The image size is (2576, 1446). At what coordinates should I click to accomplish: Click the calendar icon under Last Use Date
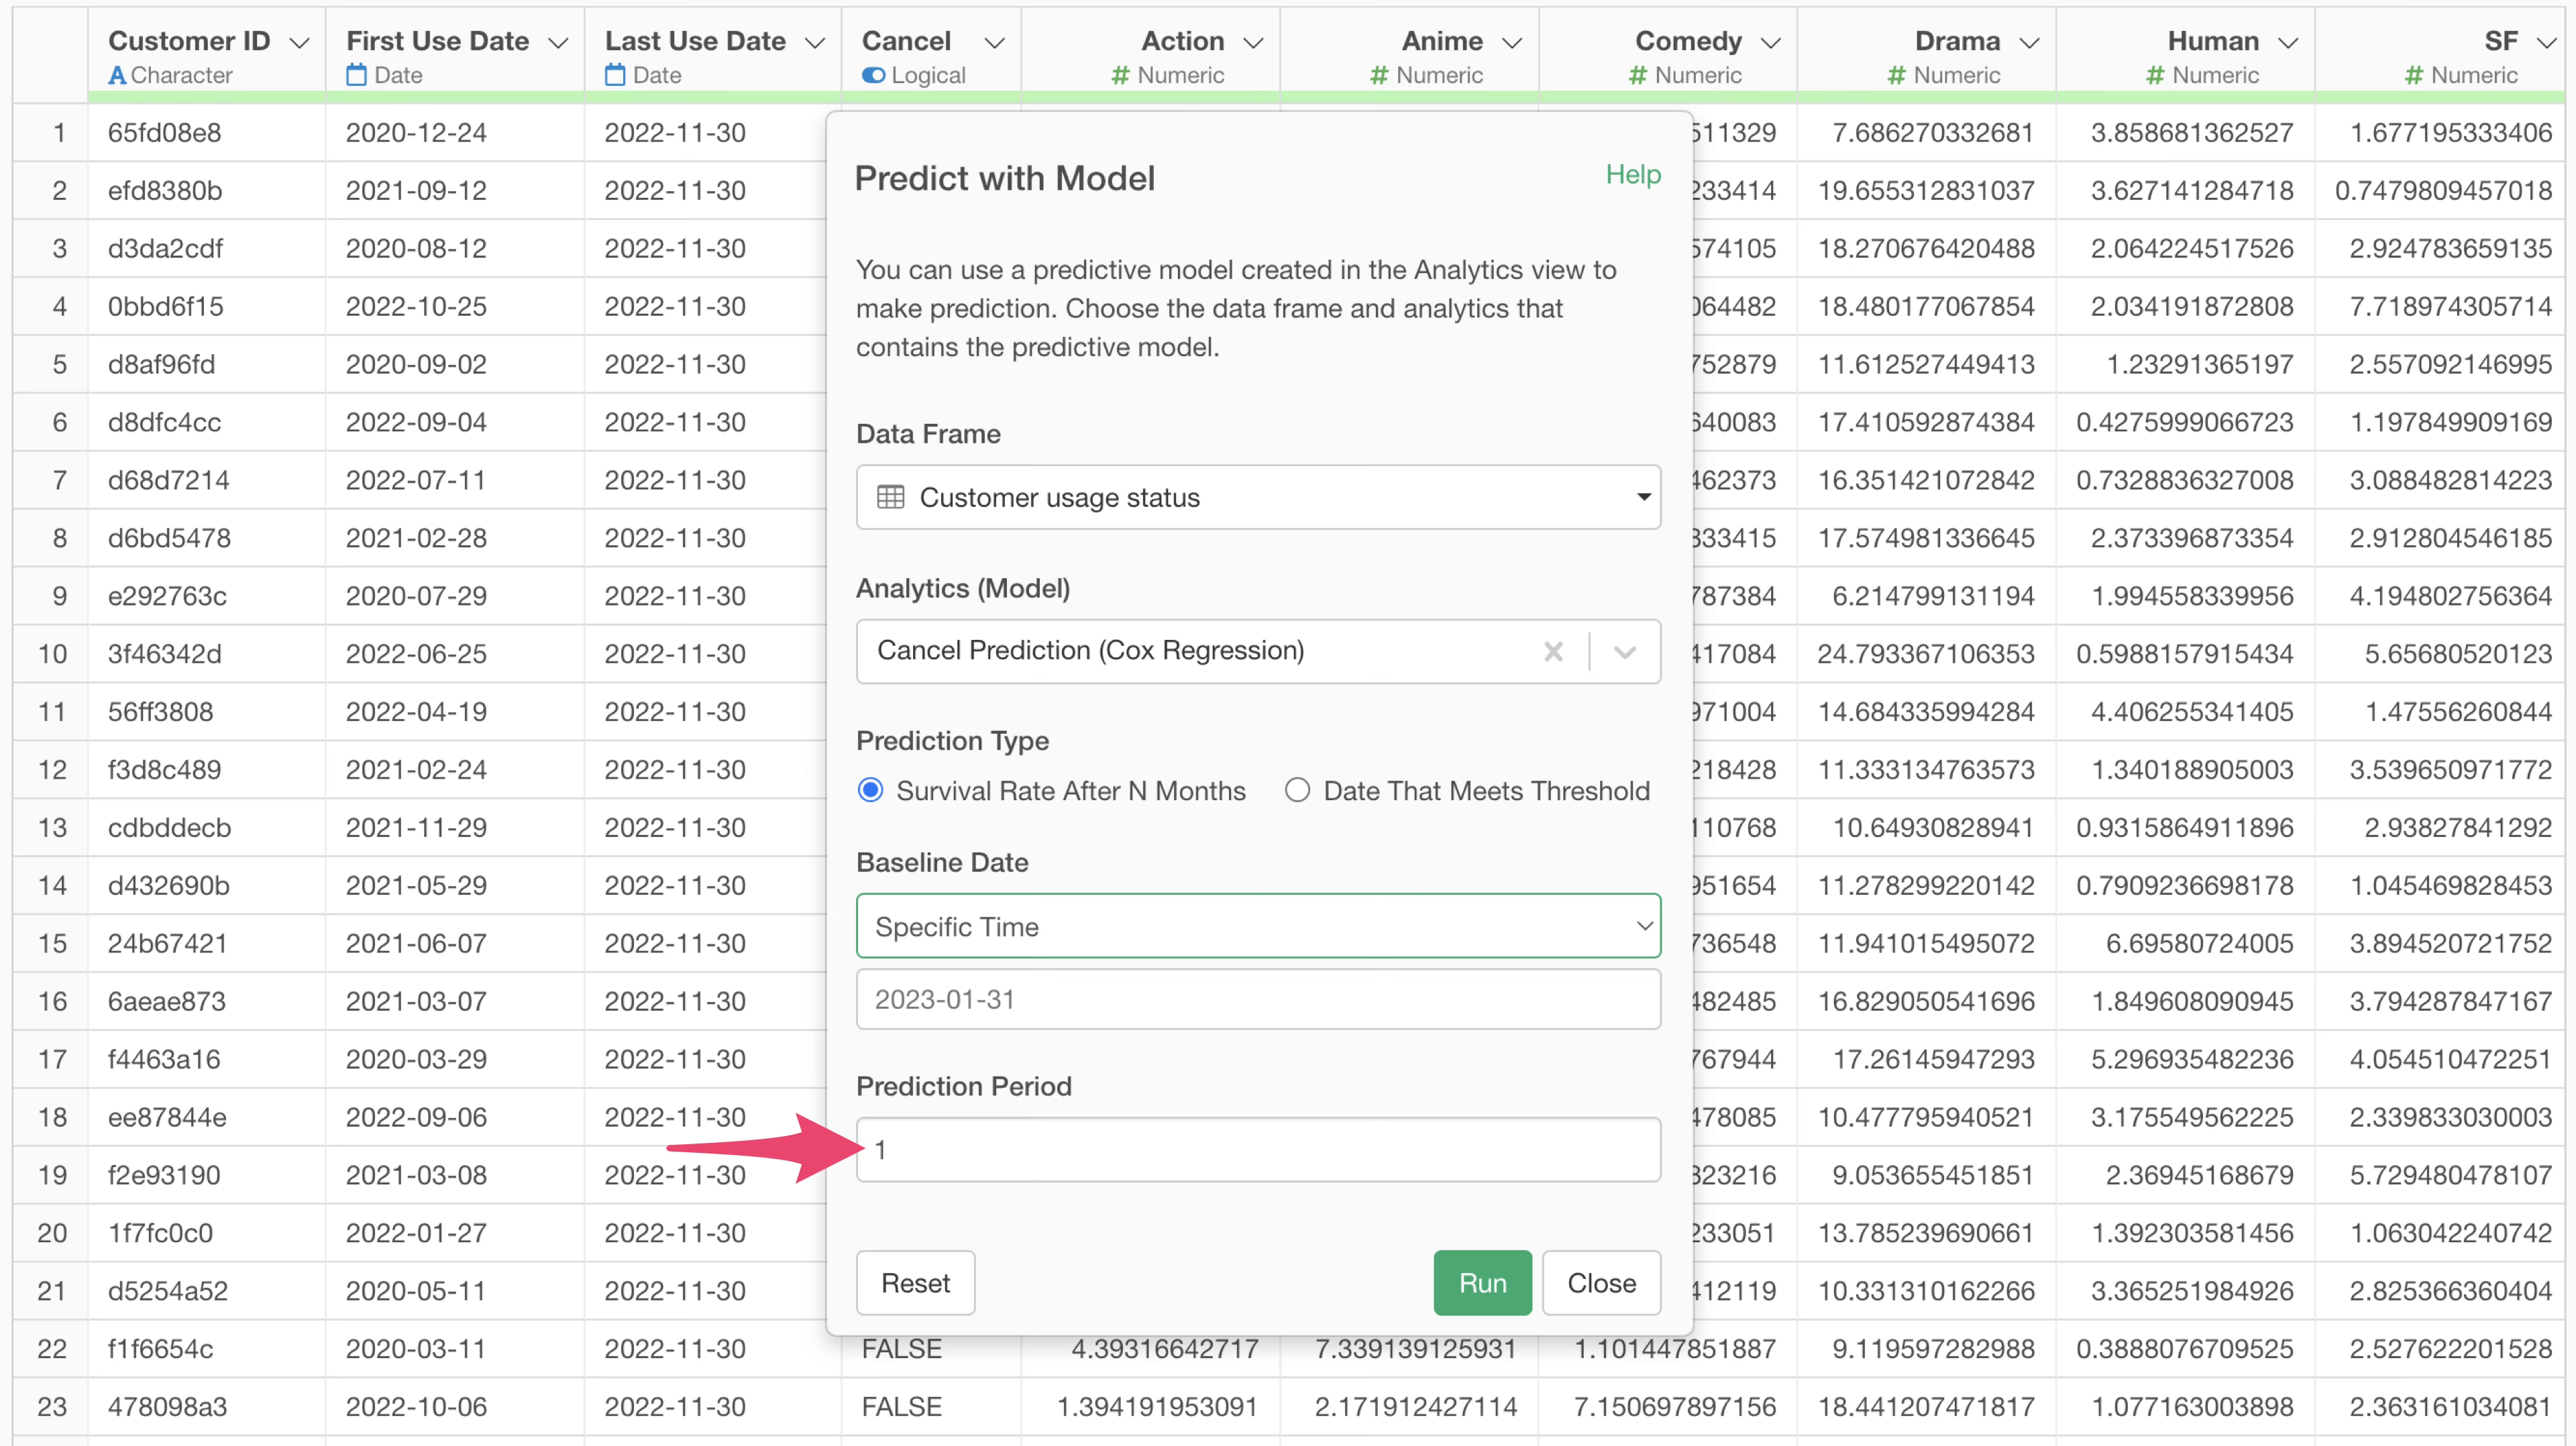(x=615, y=75)
